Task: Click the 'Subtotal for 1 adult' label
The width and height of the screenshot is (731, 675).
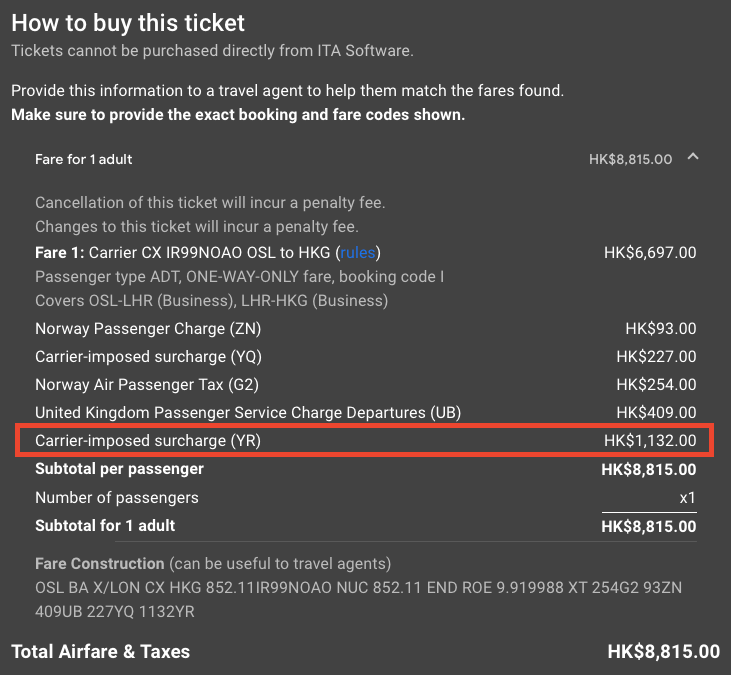Action: (x=105, y=525)
